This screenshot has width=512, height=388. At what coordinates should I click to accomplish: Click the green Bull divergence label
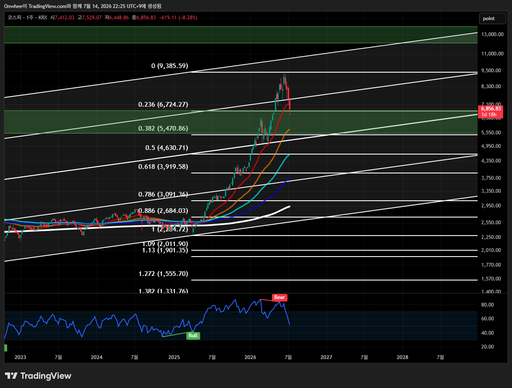(193, 336)
